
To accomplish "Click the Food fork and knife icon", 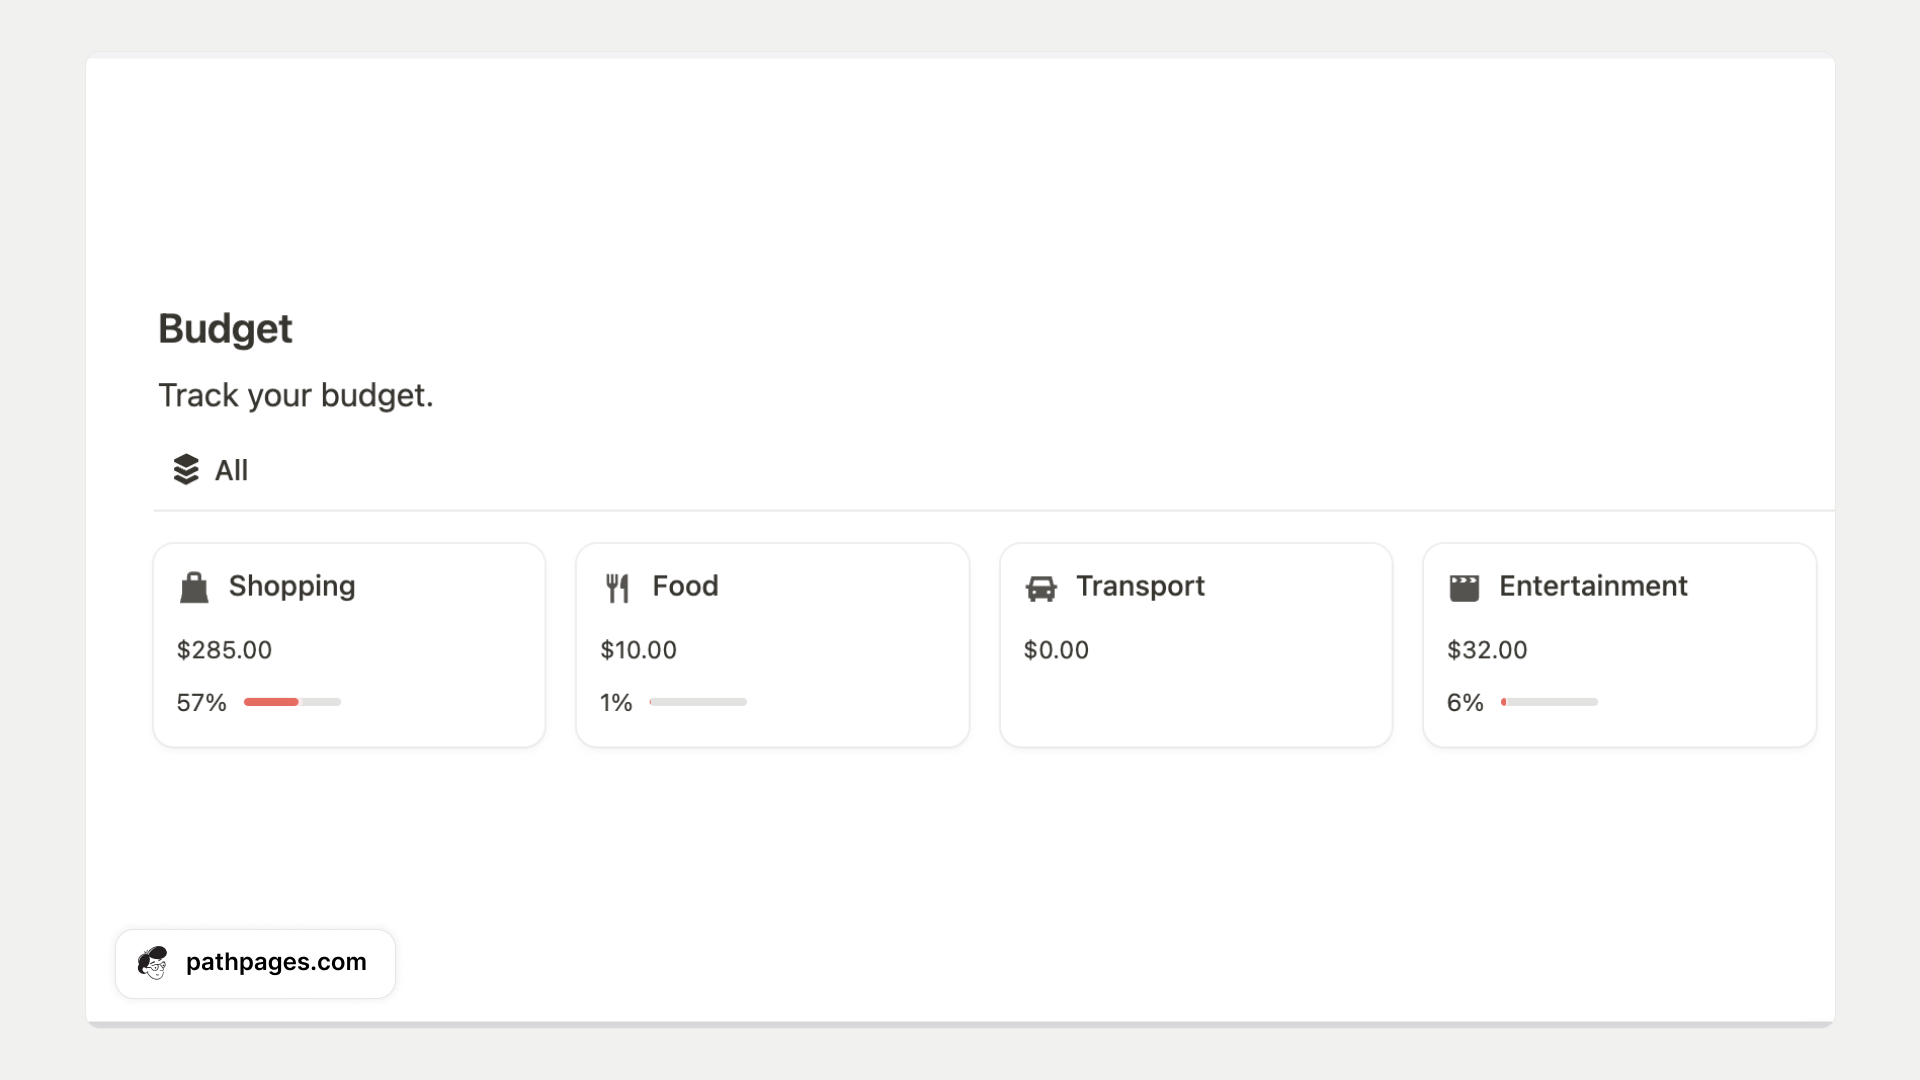I will (x=617, y=588).
